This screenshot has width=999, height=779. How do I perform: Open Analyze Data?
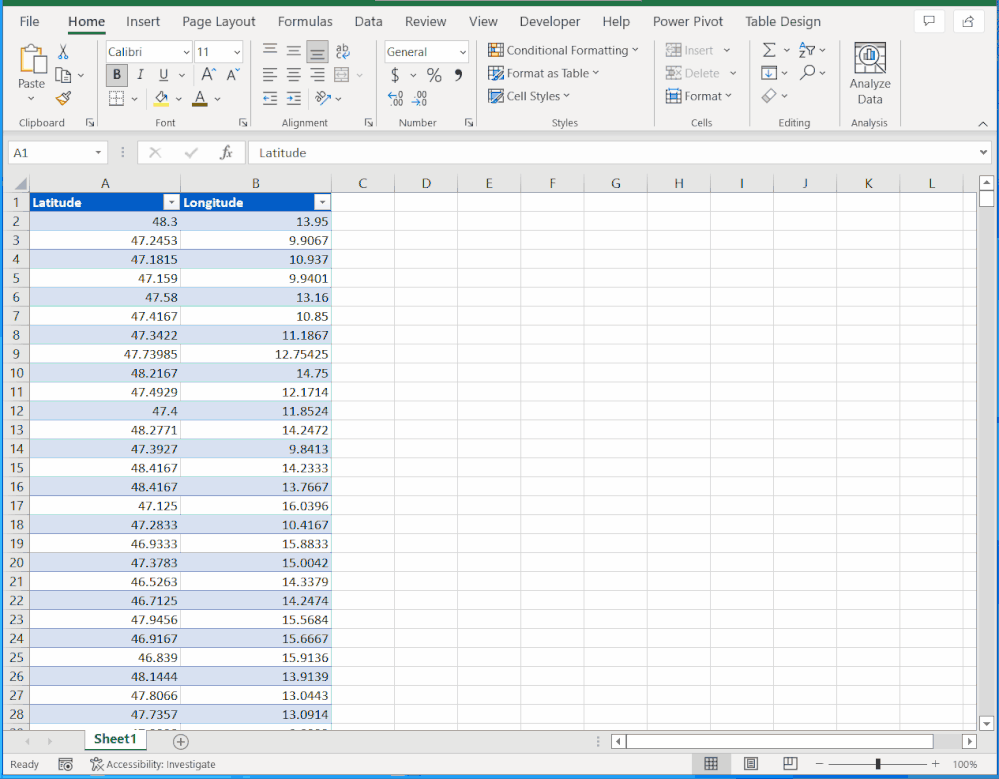coord(870,74)
